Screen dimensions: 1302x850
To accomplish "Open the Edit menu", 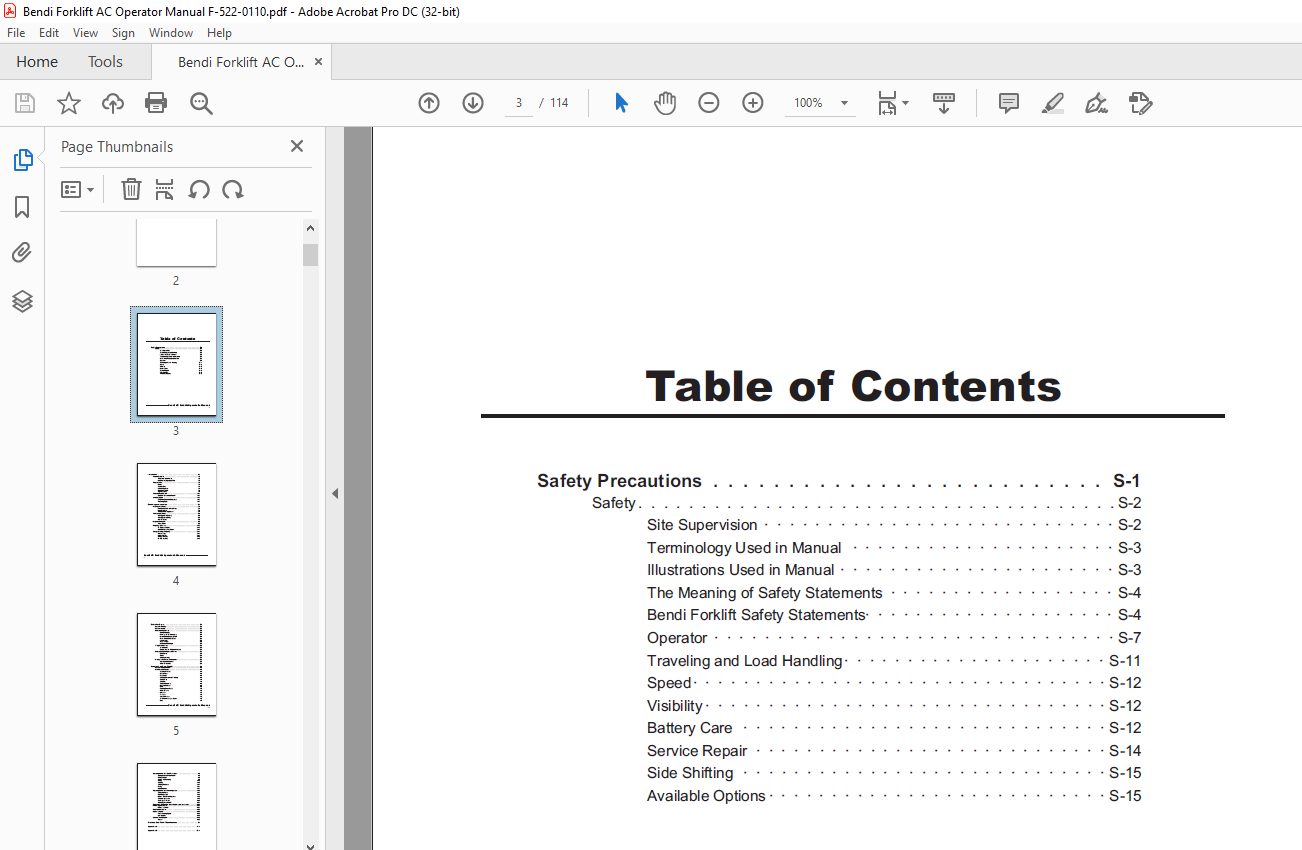I will coord(49,33).
